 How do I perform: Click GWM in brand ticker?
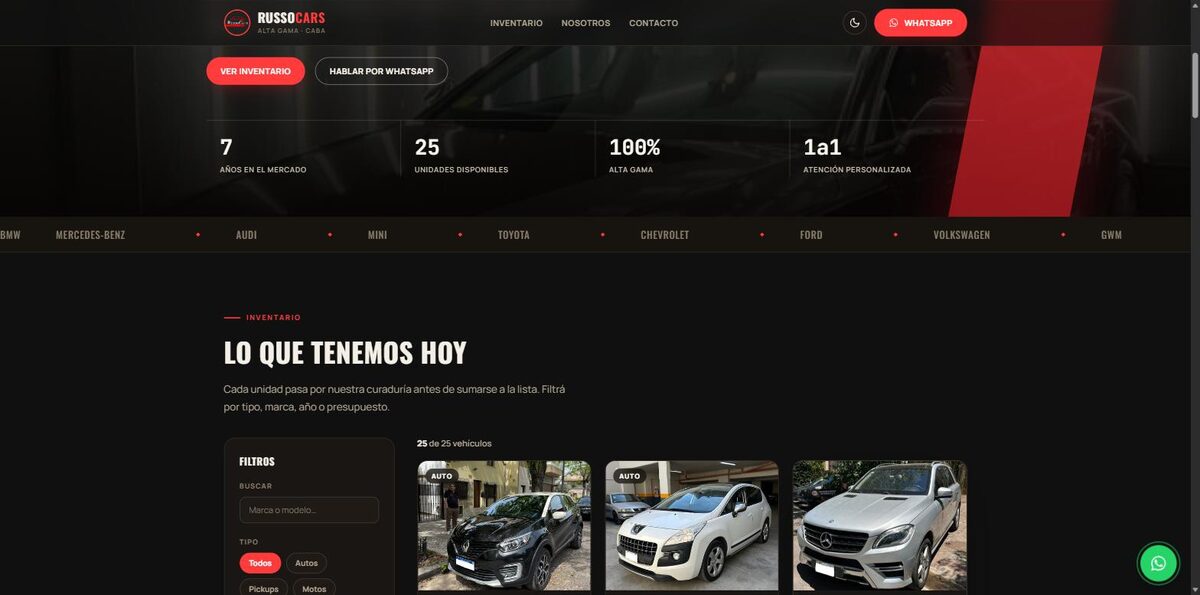(1111, 235)
